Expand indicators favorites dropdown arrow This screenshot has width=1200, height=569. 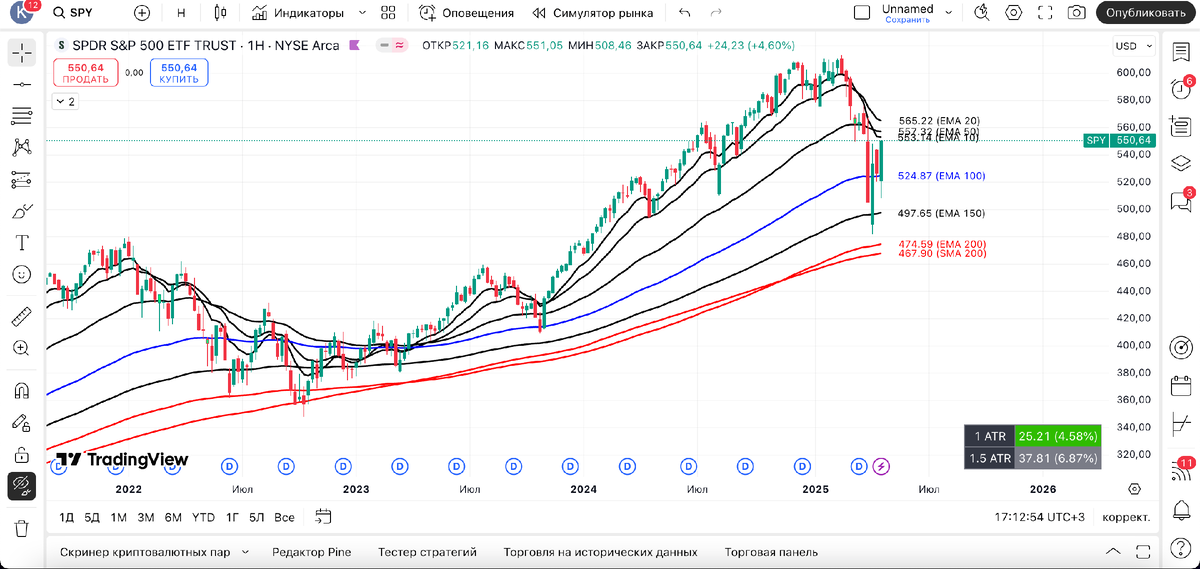tap(361, 13)
